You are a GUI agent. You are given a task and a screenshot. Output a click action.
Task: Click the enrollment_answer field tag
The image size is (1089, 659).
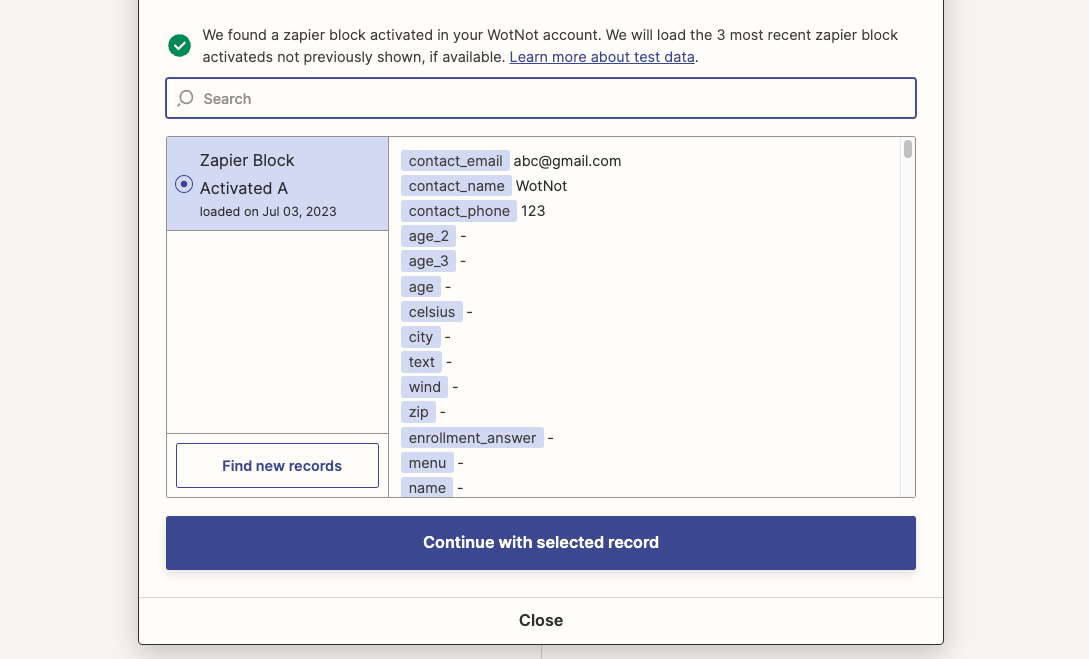click(472, 437)
